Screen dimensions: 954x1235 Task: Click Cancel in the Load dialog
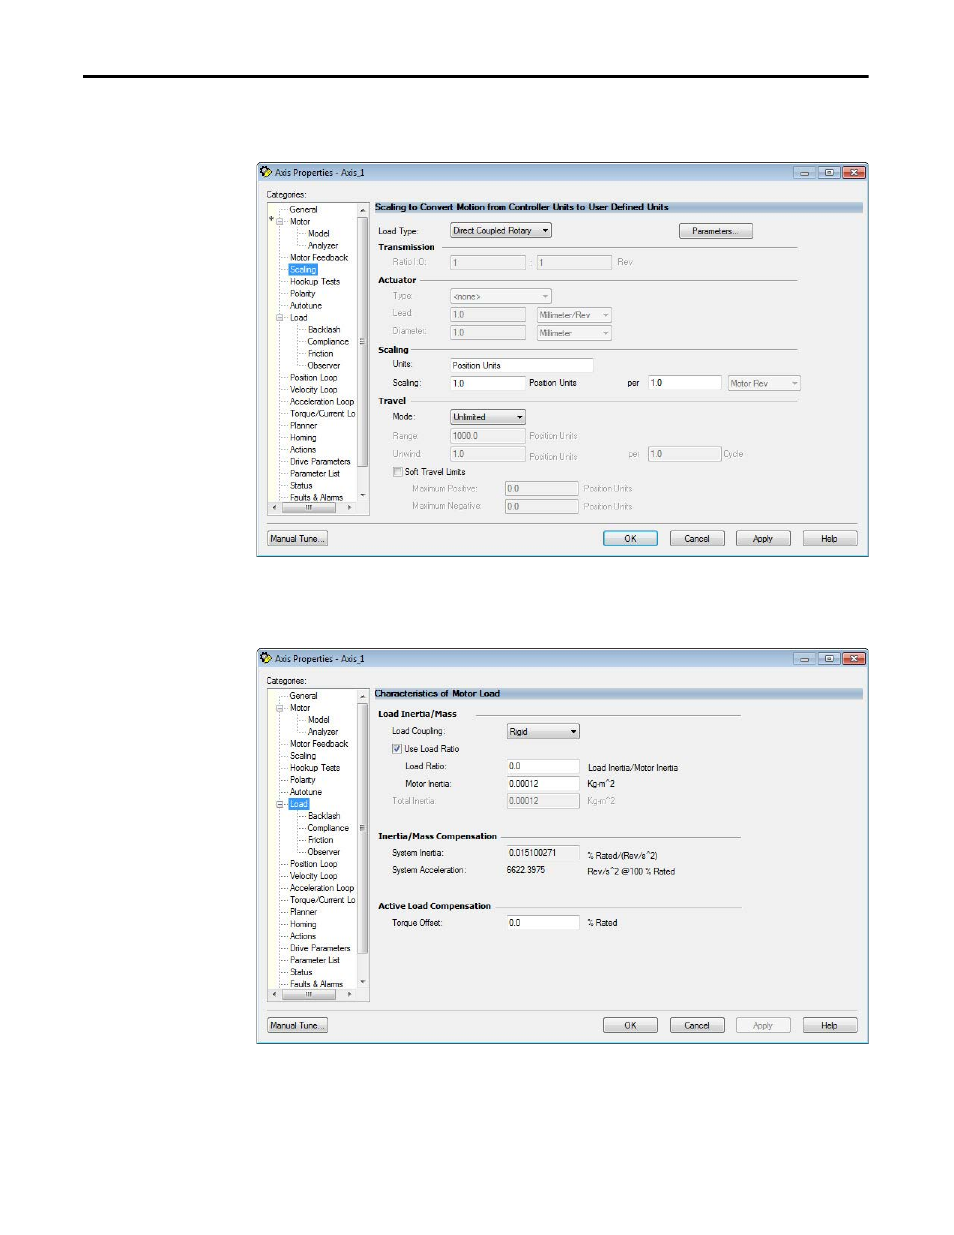[x=697, y=1025]
